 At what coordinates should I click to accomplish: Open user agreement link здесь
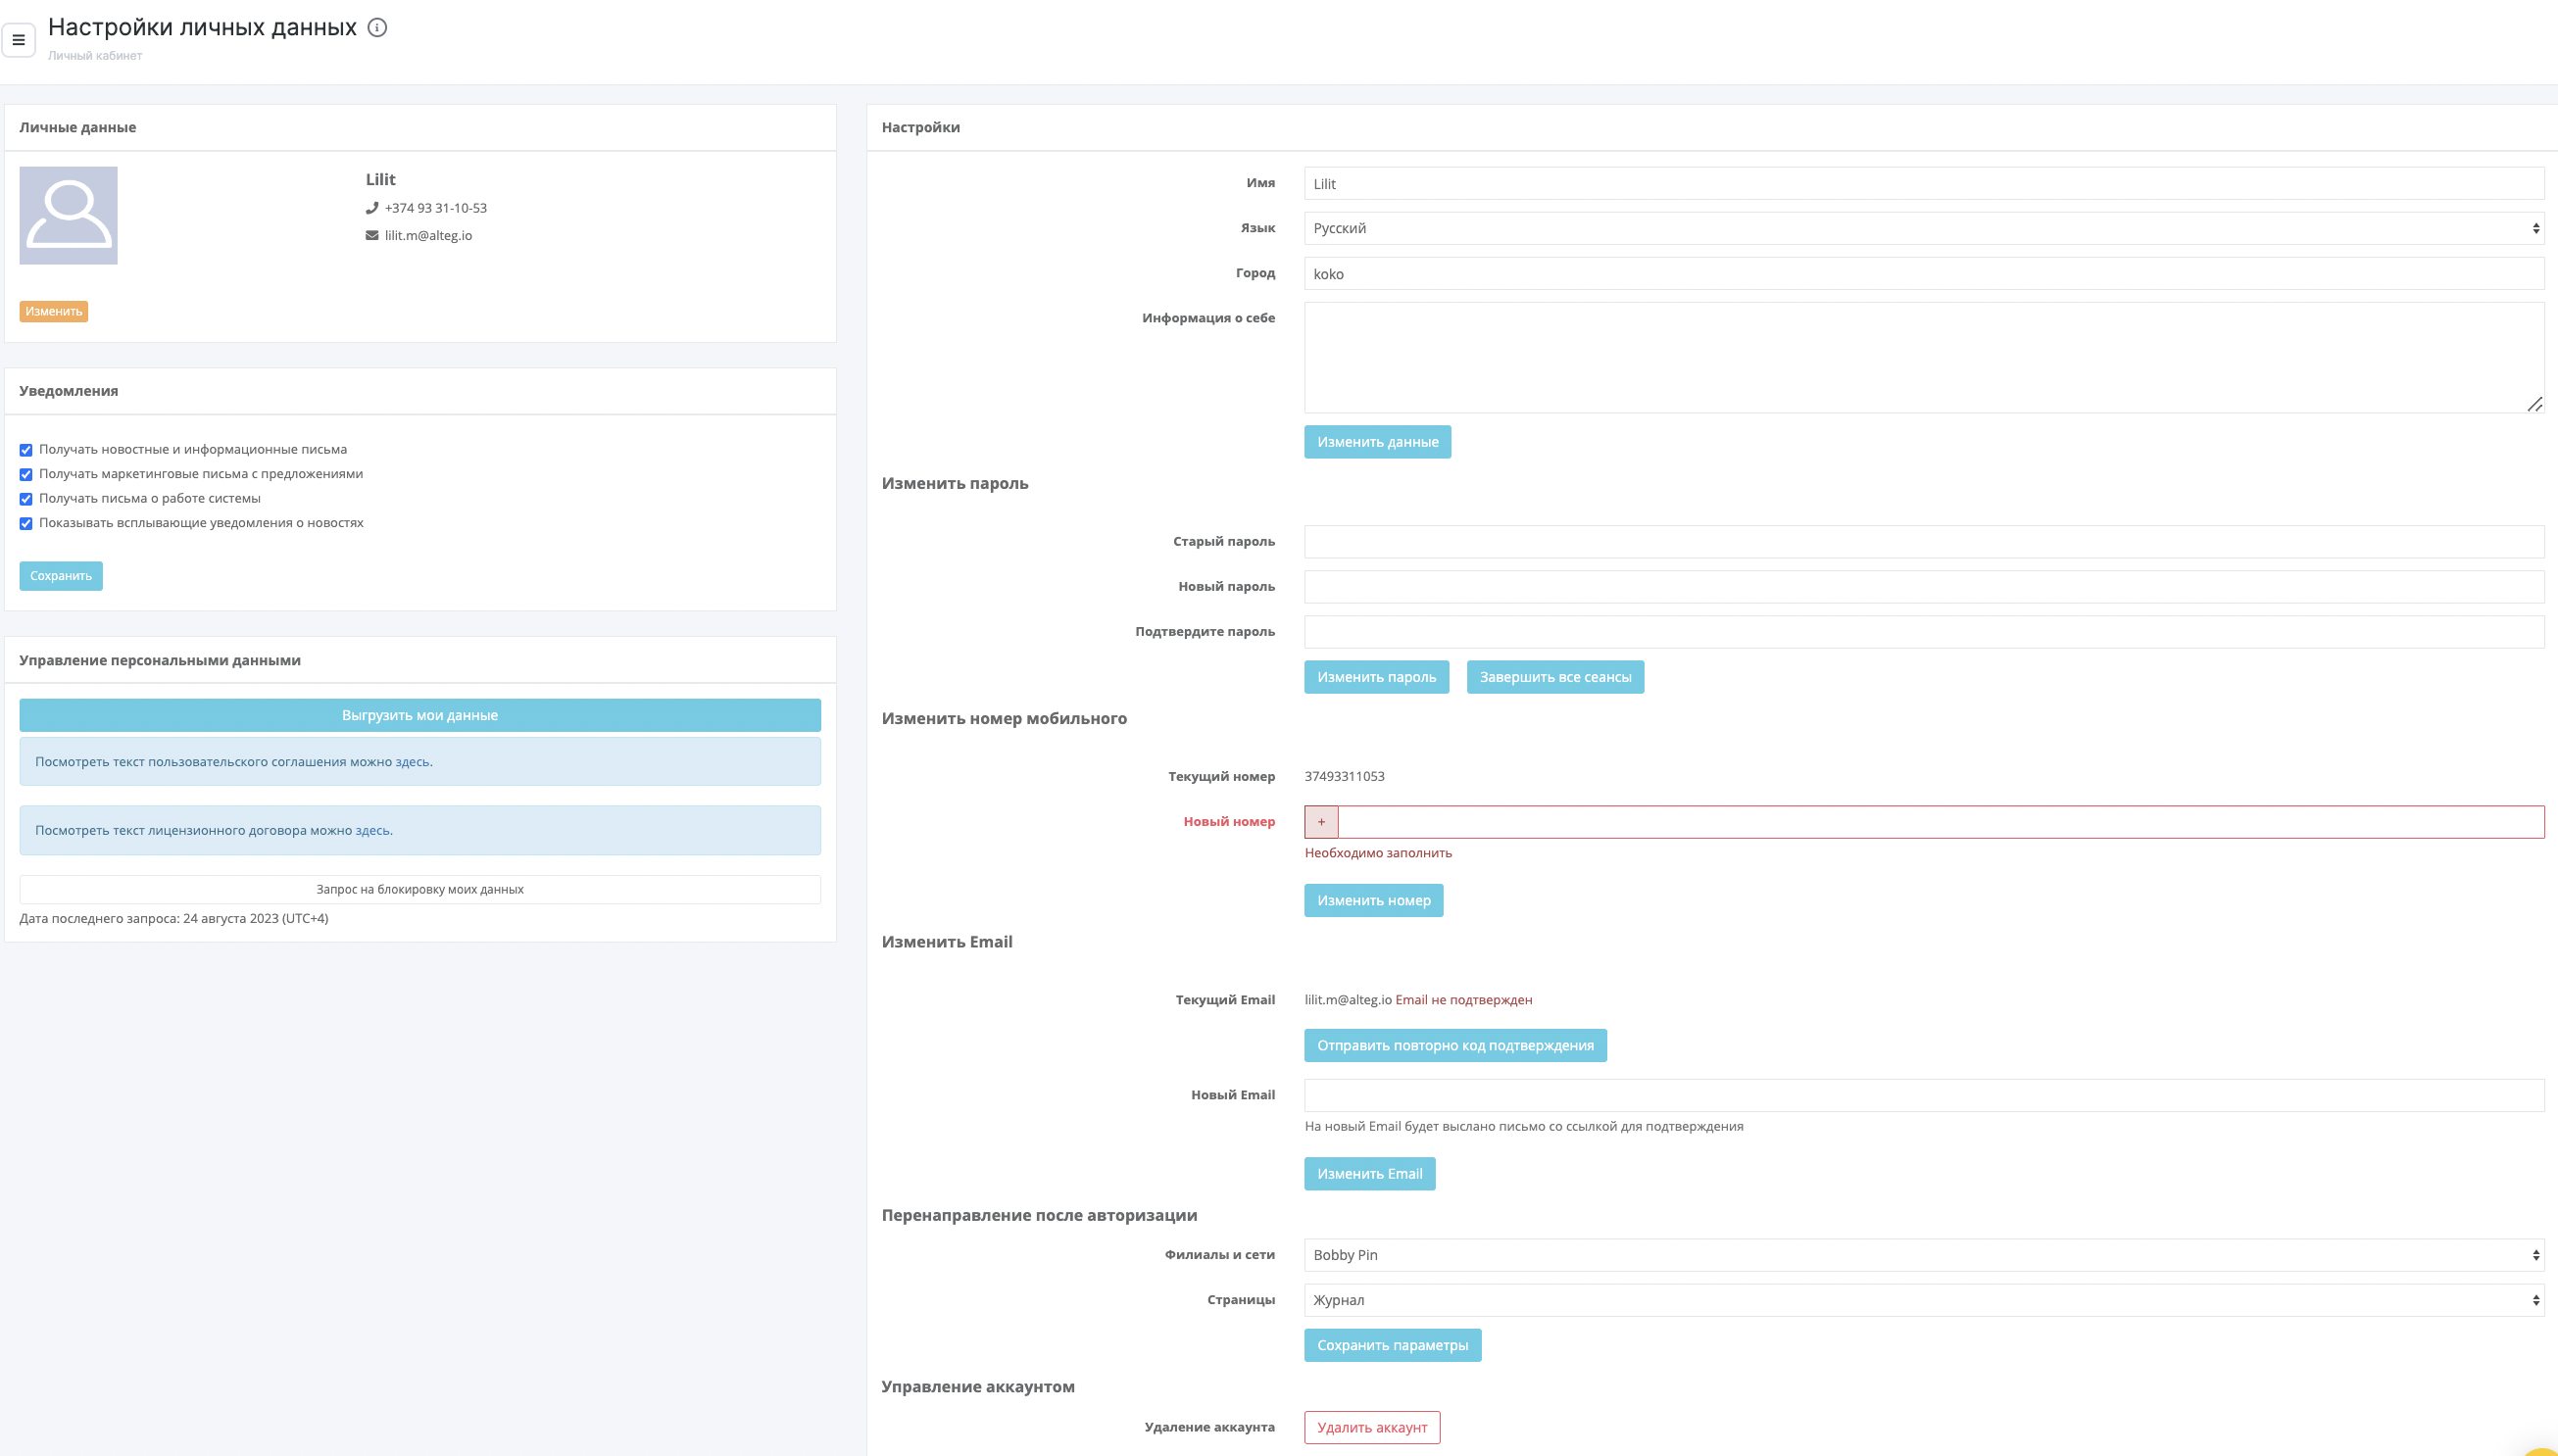coord(412,762)
